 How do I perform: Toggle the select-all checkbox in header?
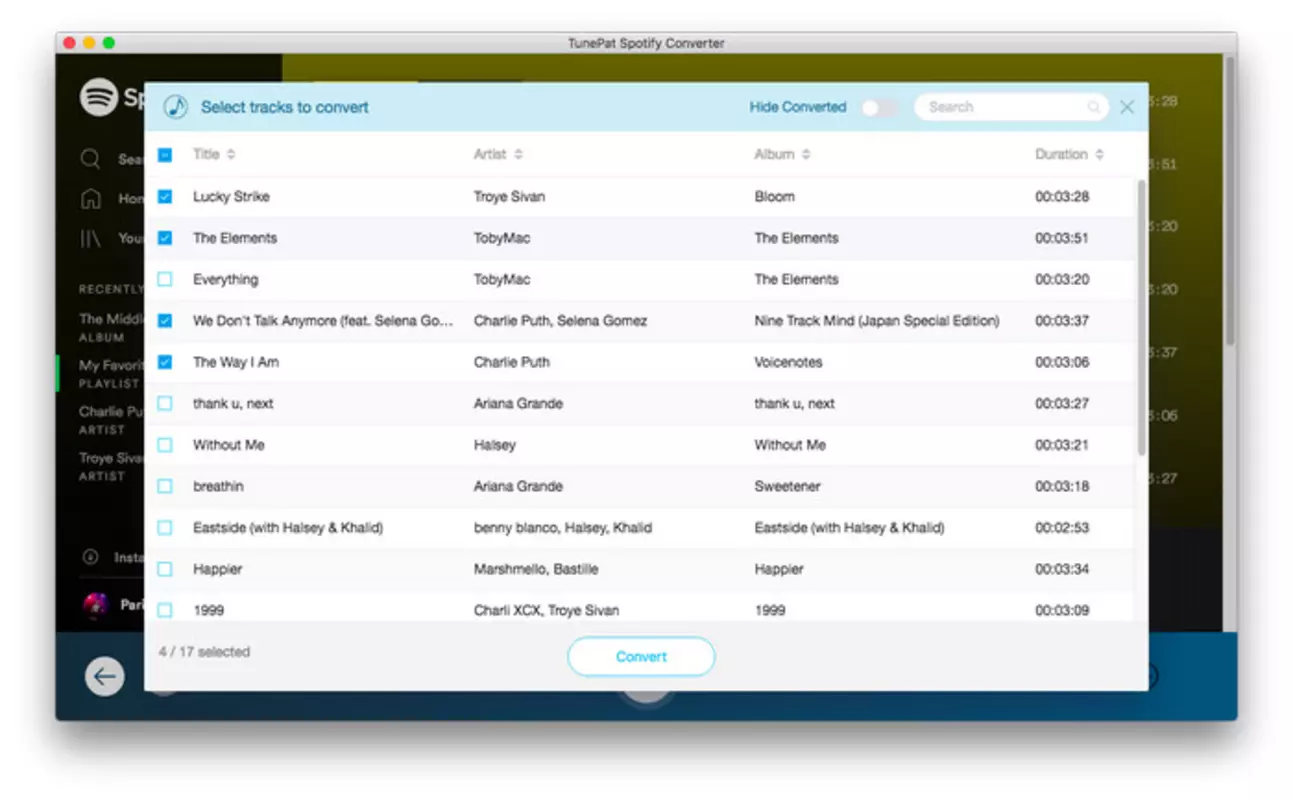(x=165, y=155)
